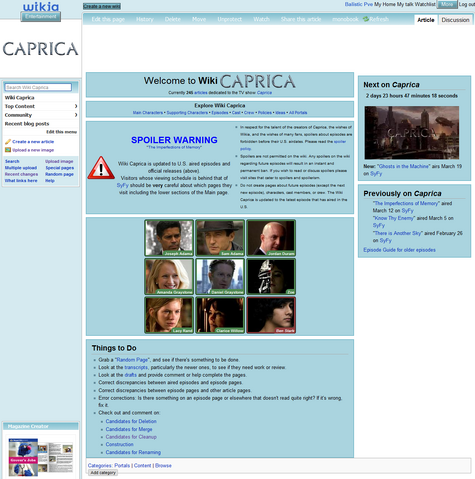Click Unprotect in the page toolbar
The width and height of the screenshot is (475, 479).
pos(230,19)
